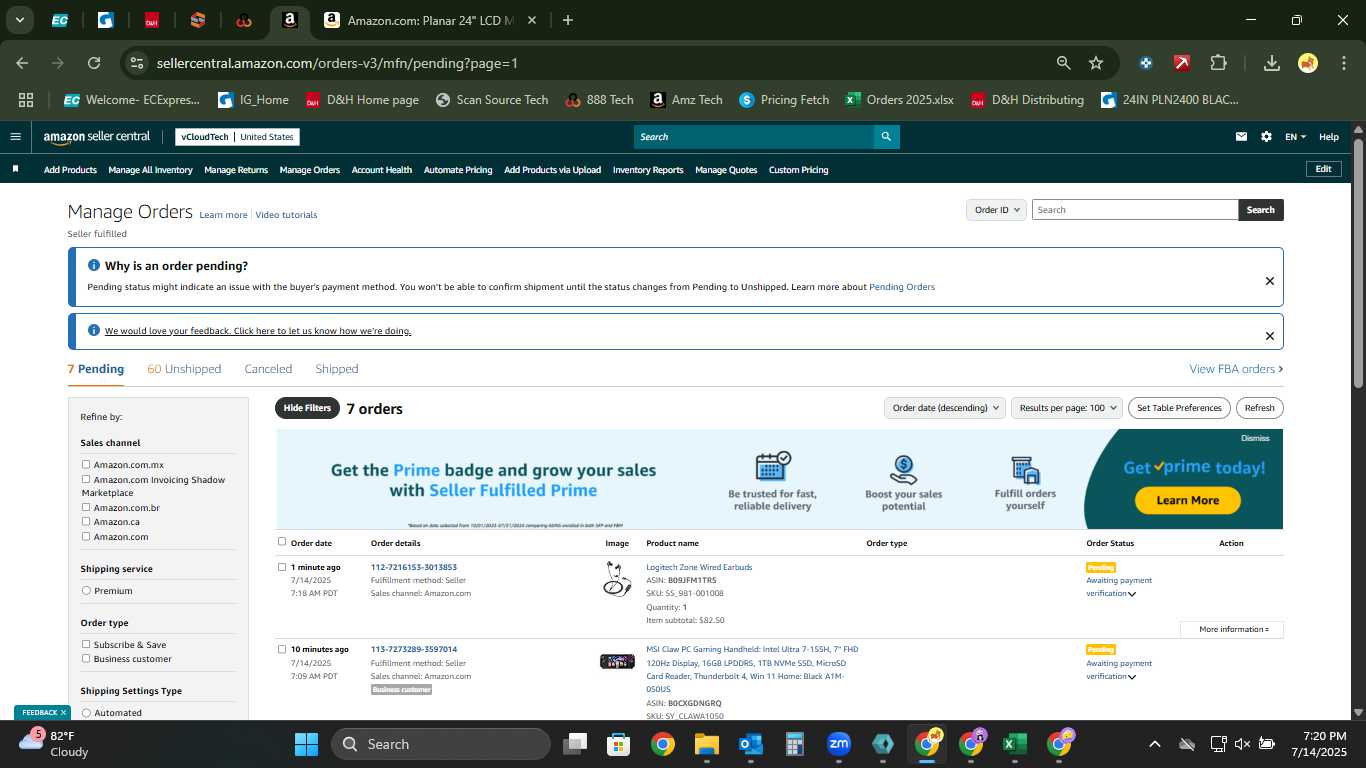Close the 'Why is an order pending' banner
This screenshot has width=1366, height=768.
tap(1270, 281)
